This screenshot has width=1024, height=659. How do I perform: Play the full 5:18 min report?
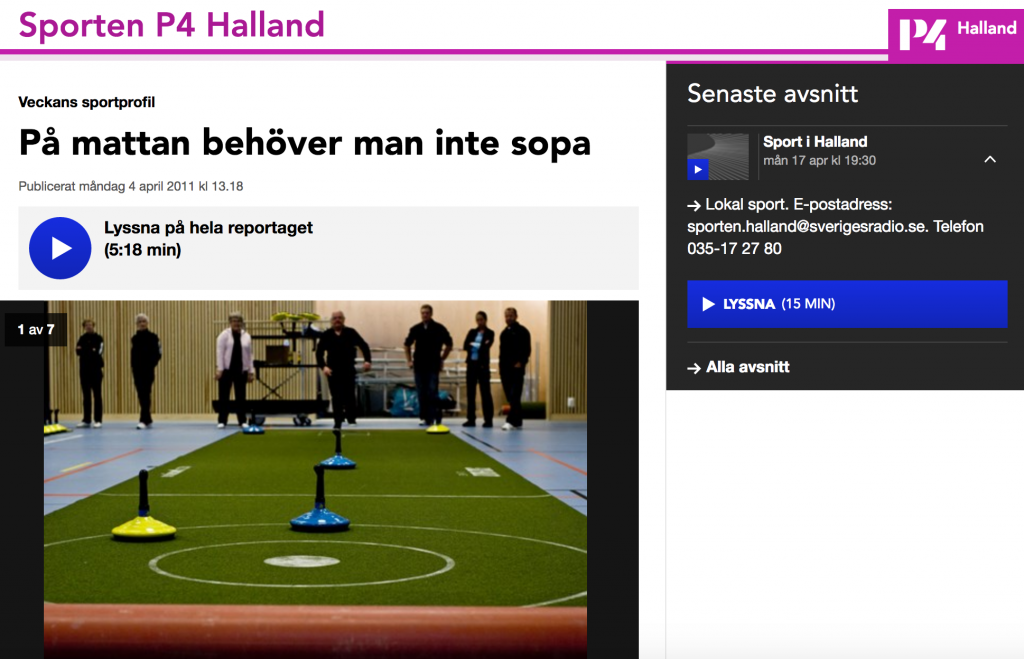[60, 248]
